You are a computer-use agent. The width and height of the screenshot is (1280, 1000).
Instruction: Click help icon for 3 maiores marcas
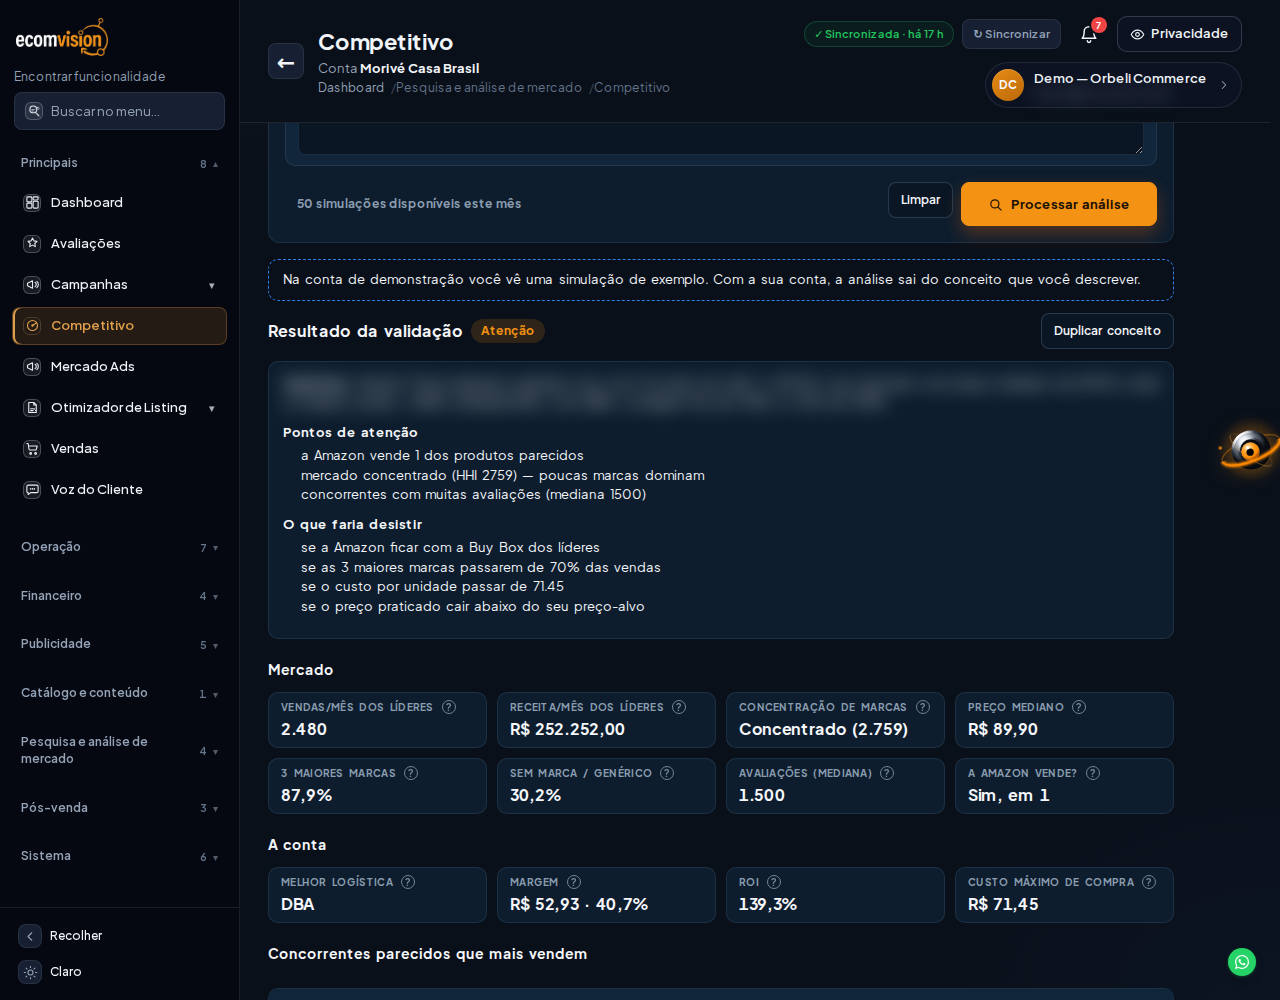coord(411,773)
